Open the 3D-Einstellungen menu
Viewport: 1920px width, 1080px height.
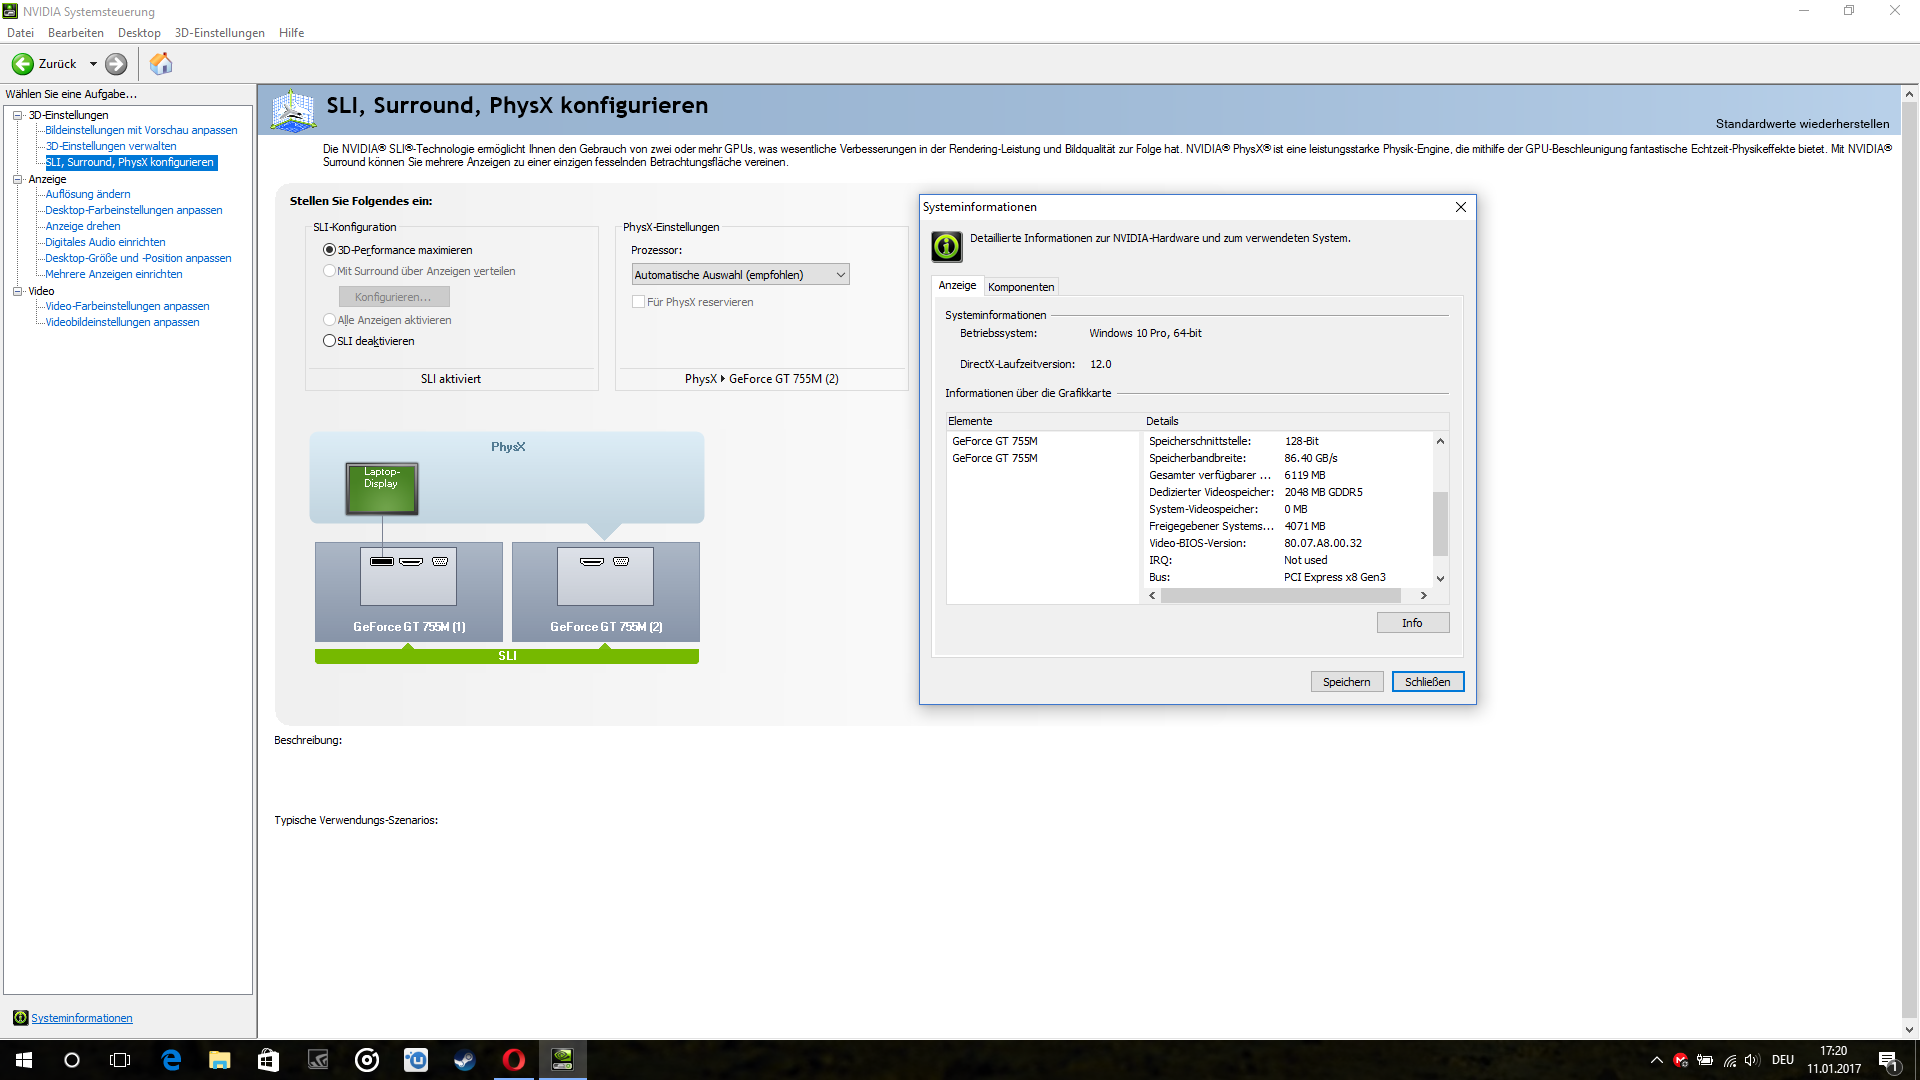219,33
